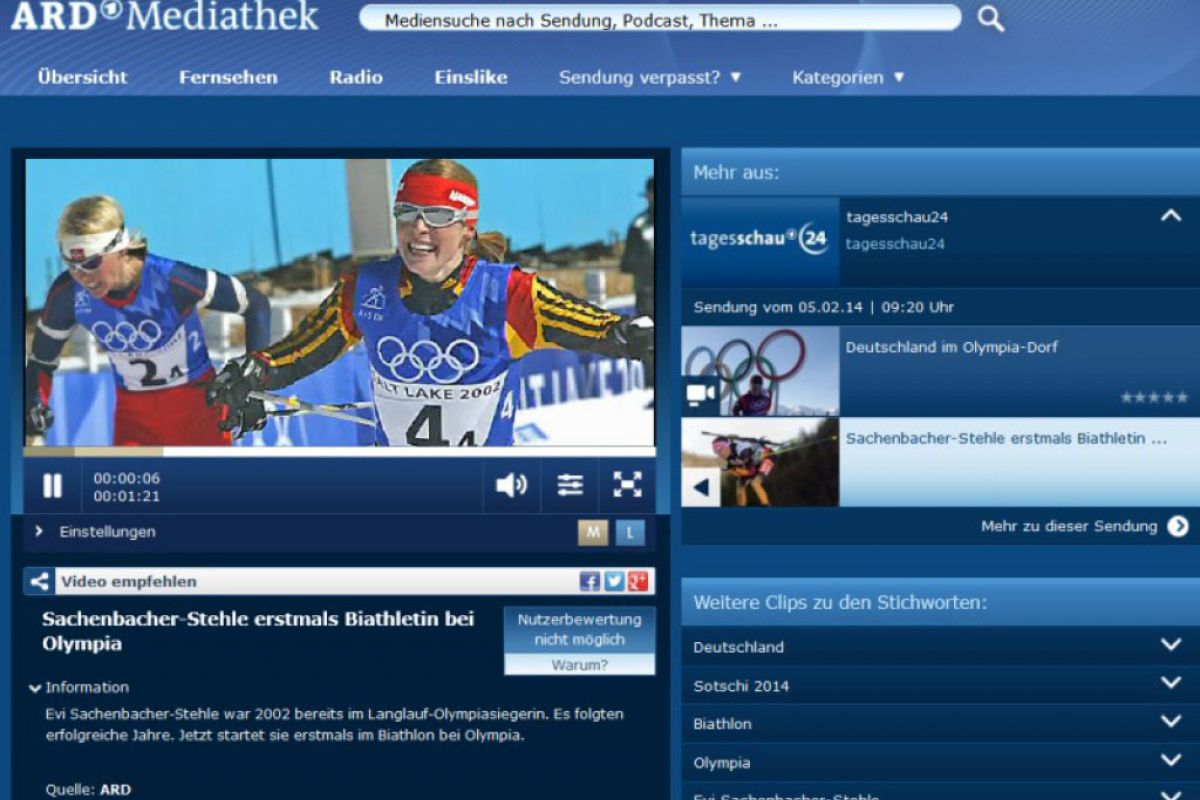Pause the video playback
Screen dimensions: 1200x800
[52, 486]
